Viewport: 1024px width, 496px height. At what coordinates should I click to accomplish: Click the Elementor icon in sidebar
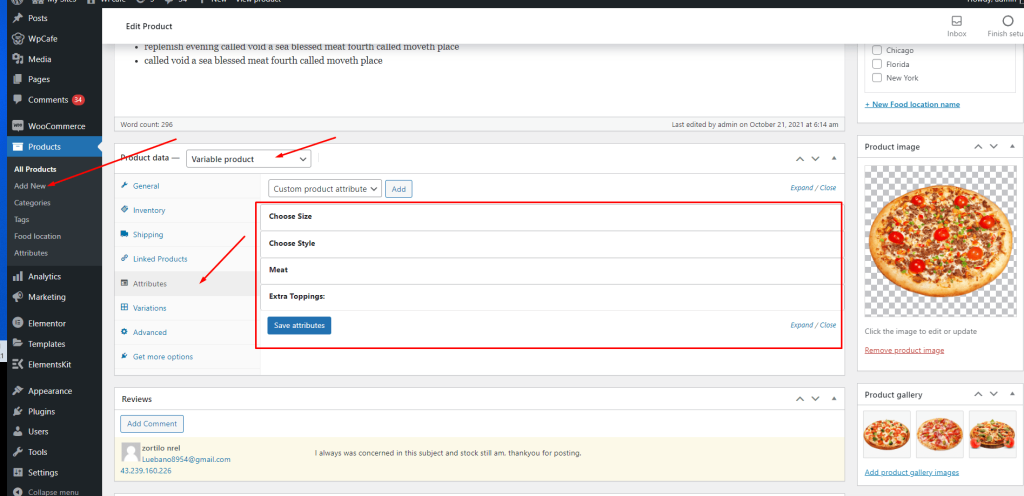click(x=18, y=323)
